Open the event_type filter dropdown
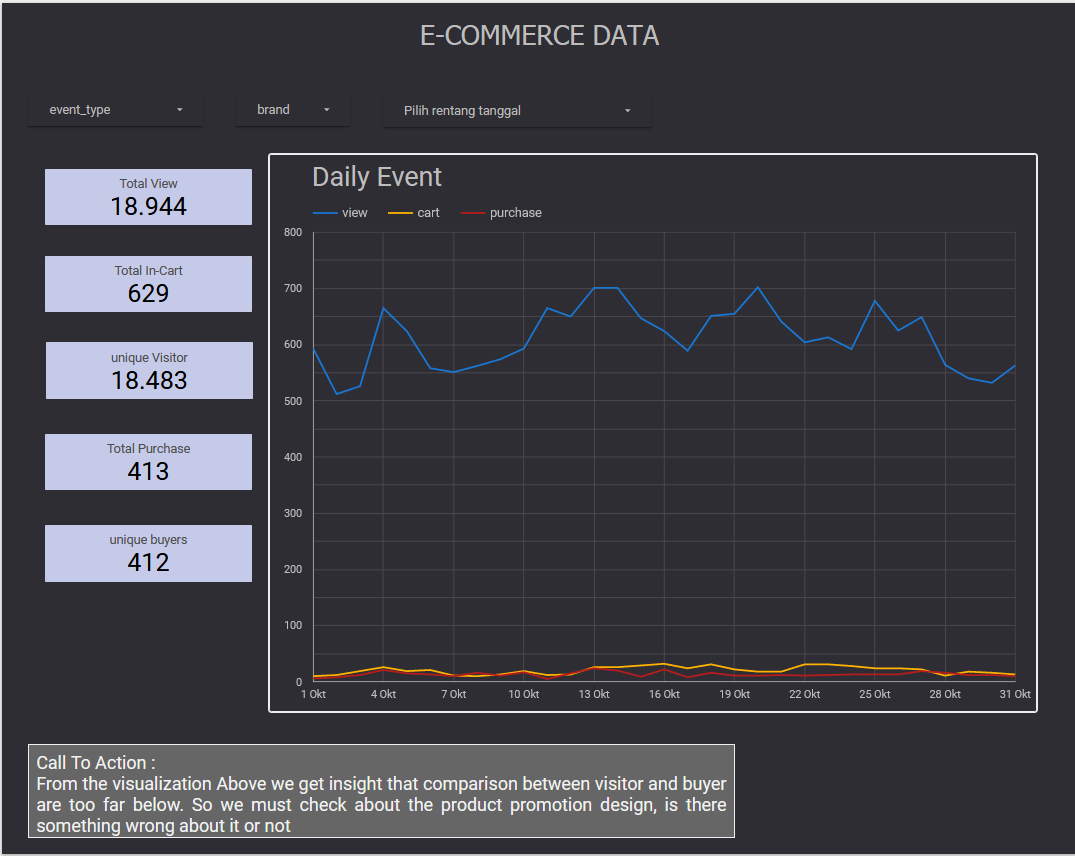 pyautogui.click(x=100, y=110)
